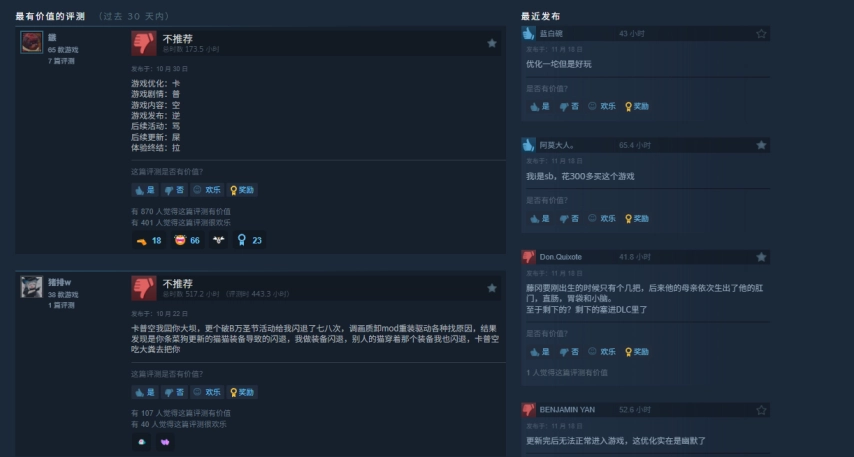Click the laughing face award showing 66
The image size is (854, 457).
pyautogui.click(x=187, y=240)
